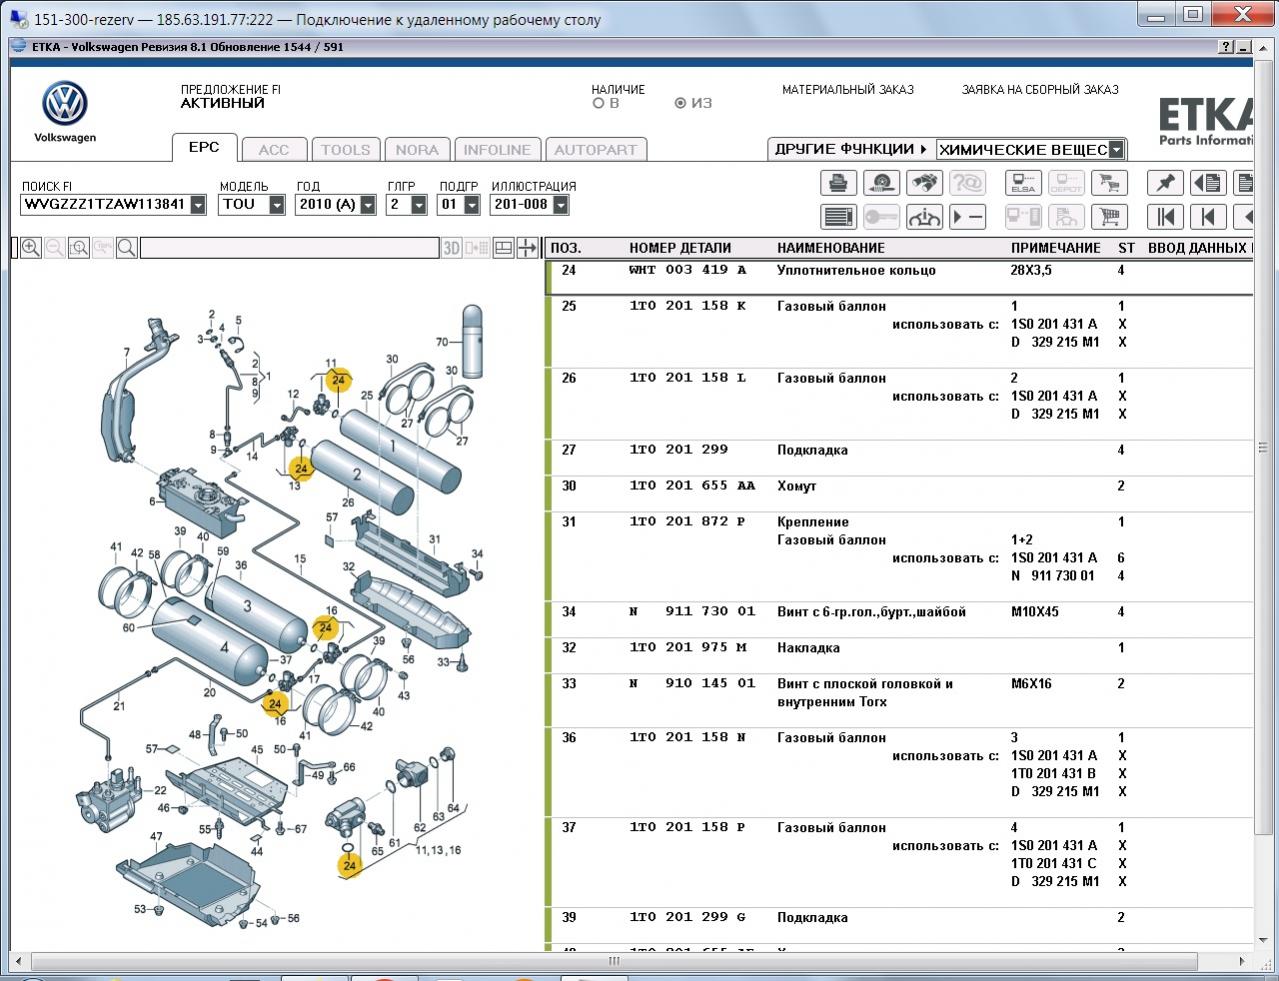
Task: Click the printer icon in the toolbar
Action: pyautogui.click(x=838, y=183)
